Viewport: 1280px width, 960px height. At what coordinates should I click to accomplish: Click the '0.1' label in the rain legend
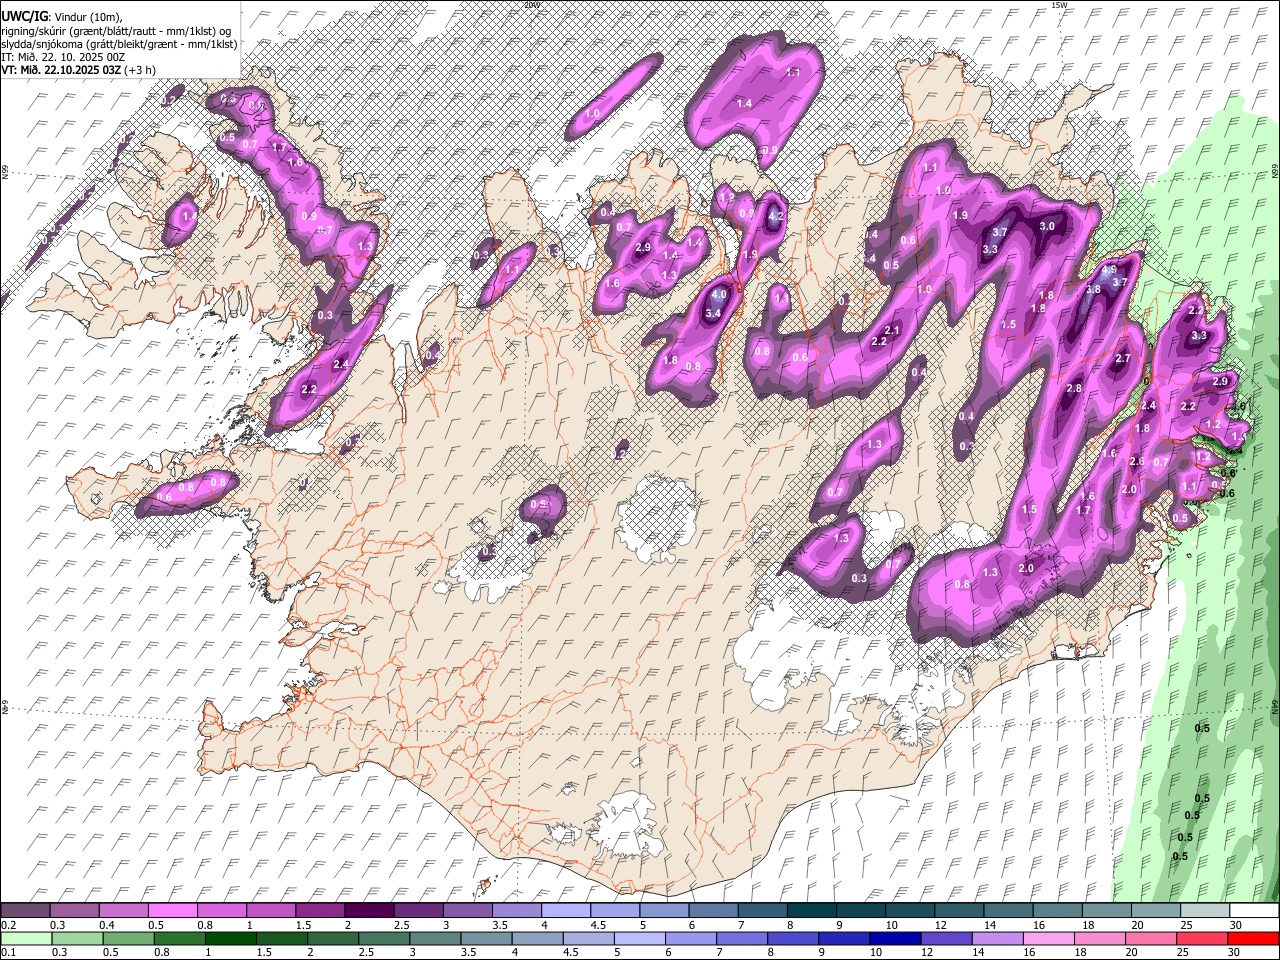pyautogui.click(x=9, y=952)
